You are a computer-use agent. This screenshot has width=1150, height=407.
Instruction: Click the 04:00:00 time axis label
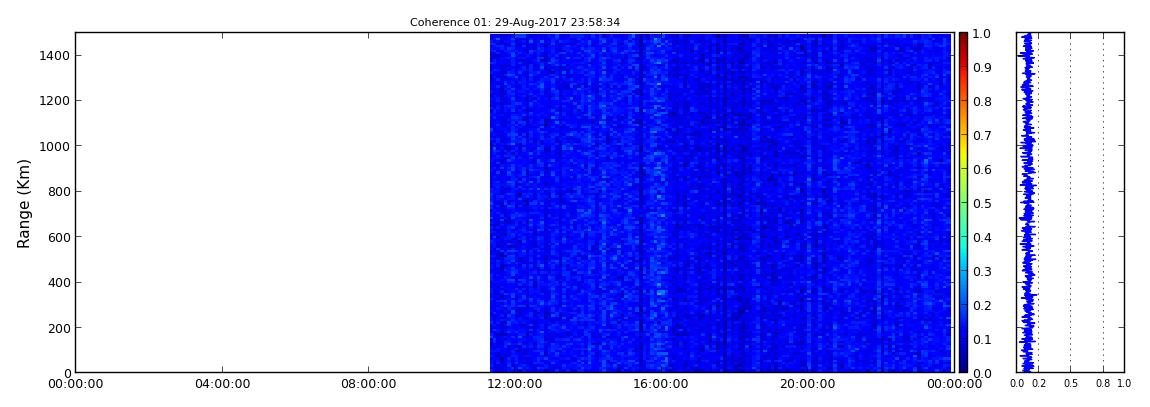pos(222,384)
